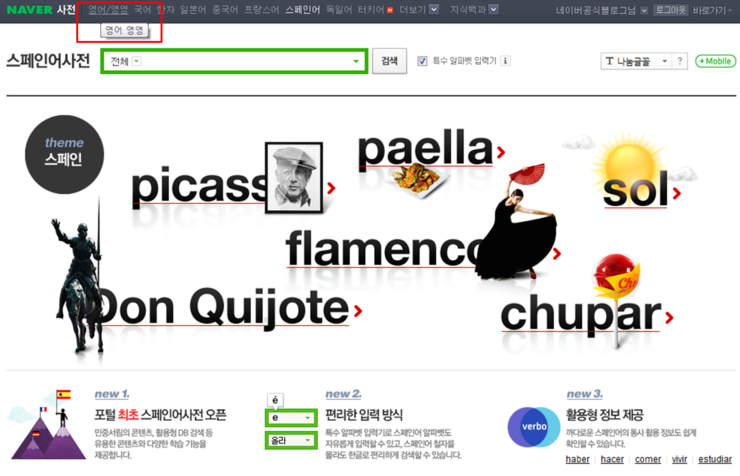Open the estudiar verb link
The width and height of the screenshot is (740, 476).
pos(715,459)
